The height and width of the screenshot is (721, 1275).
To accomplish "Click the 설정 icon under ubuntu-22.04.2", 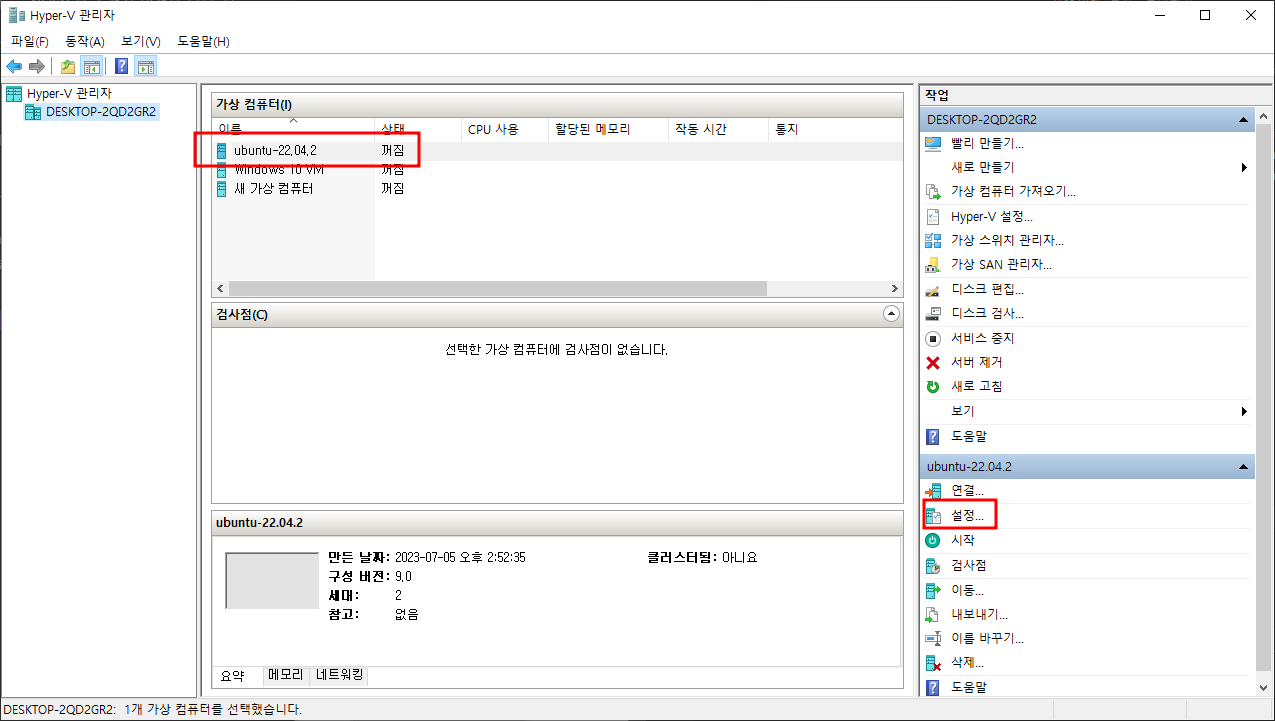I will point(933,516).
